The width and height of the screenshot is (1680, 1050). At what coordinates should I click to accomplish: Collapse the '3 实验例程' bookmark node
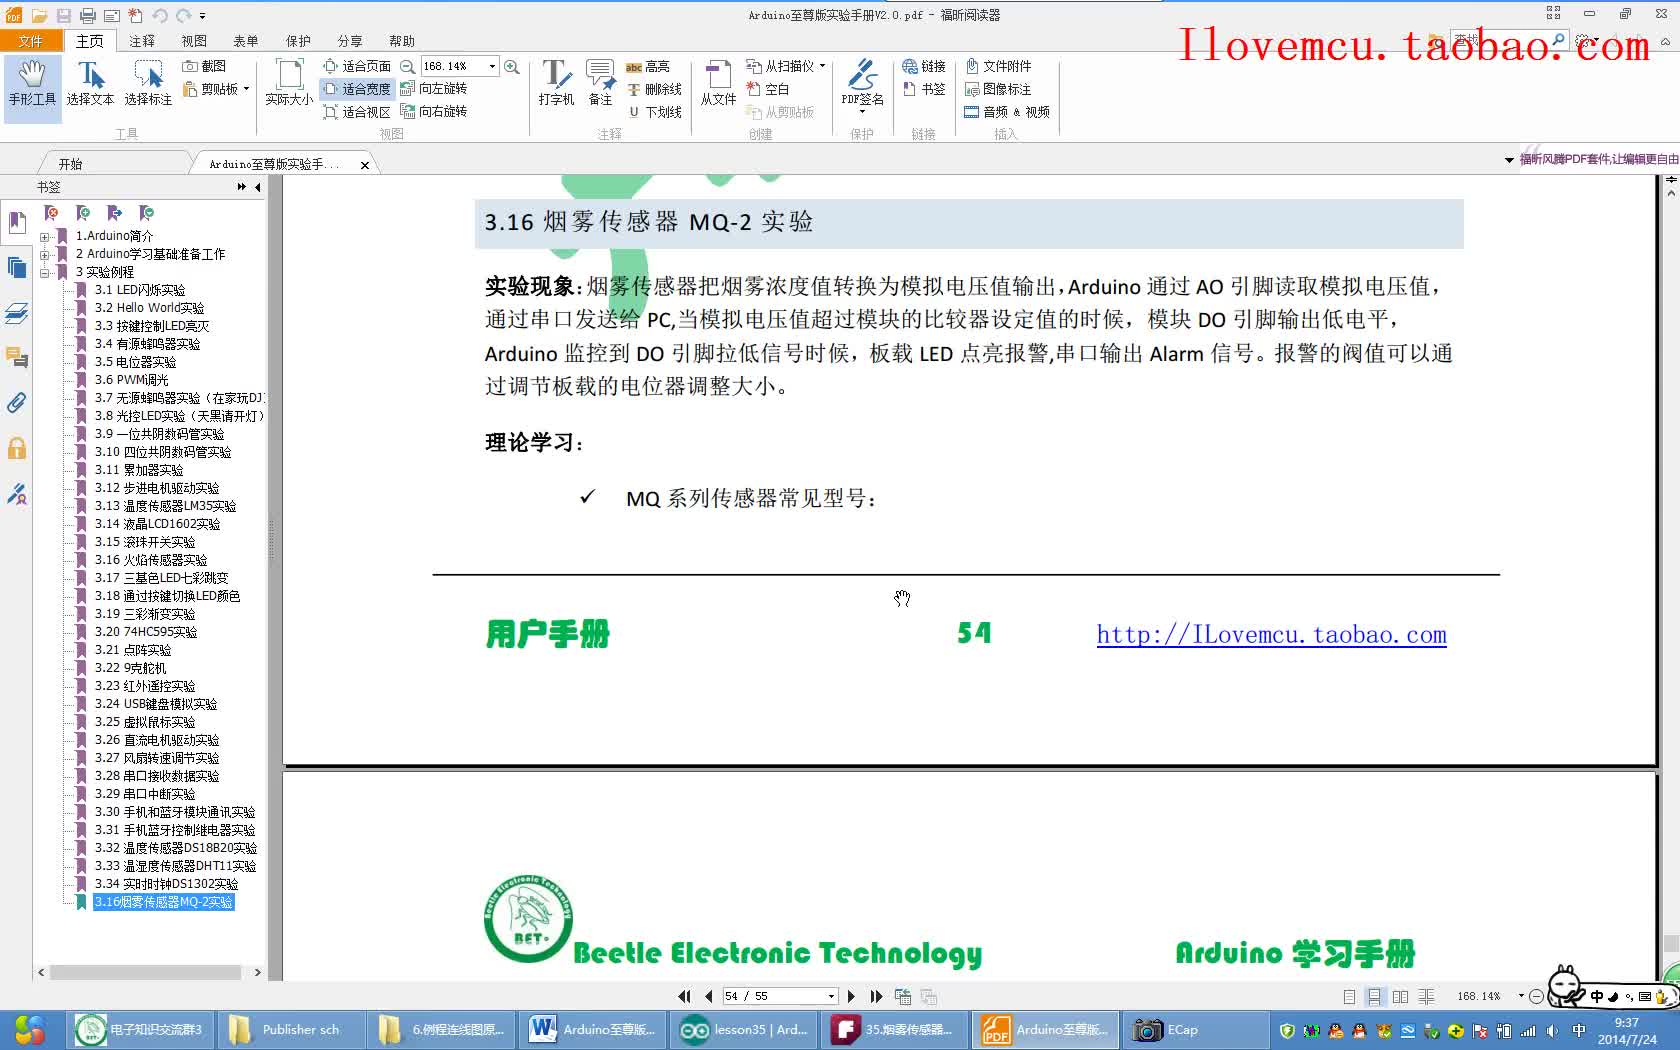[45, 273]
